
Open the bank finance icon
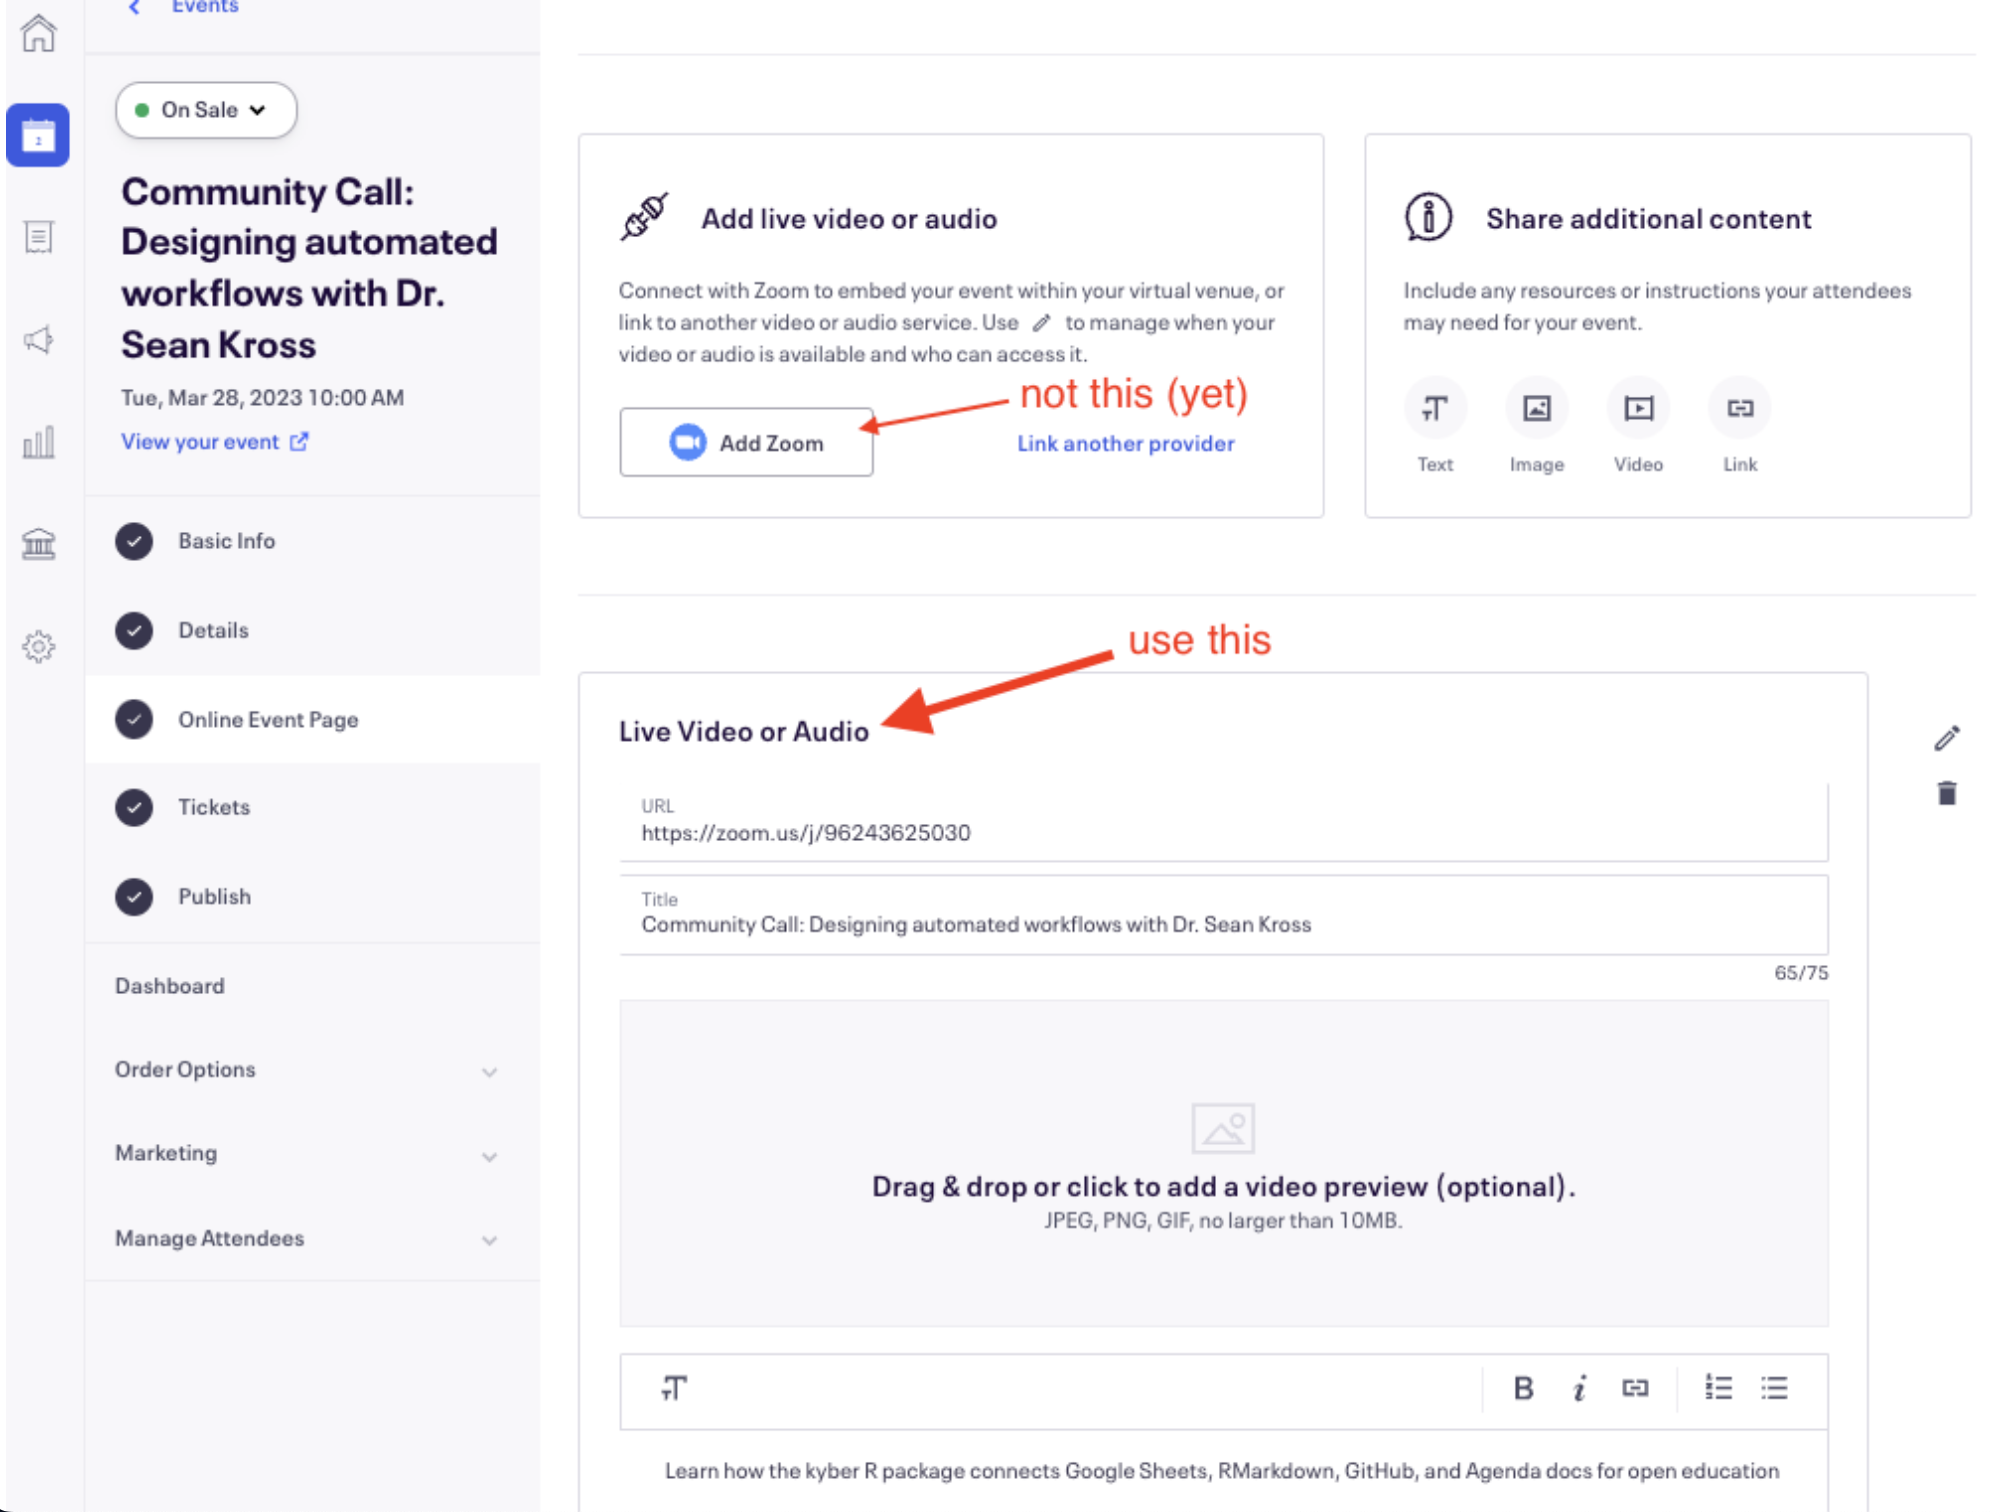point(38,544)
